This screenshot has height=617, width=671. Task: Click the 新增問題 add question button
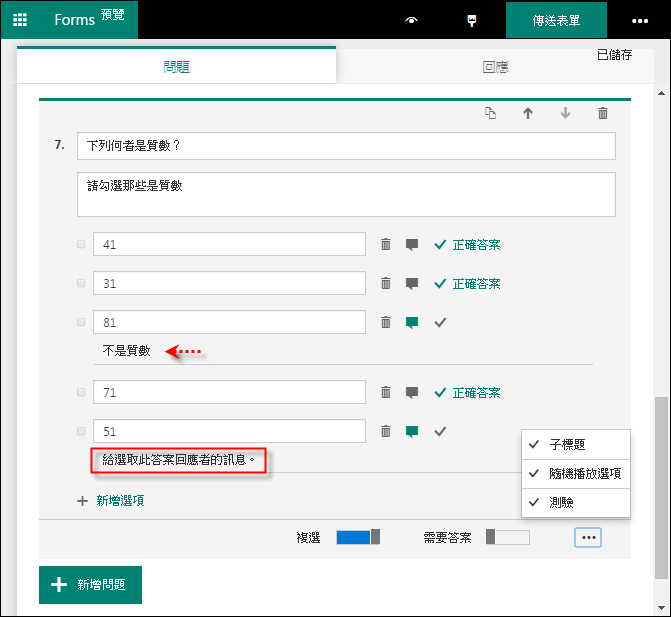(x=90, y=584)
